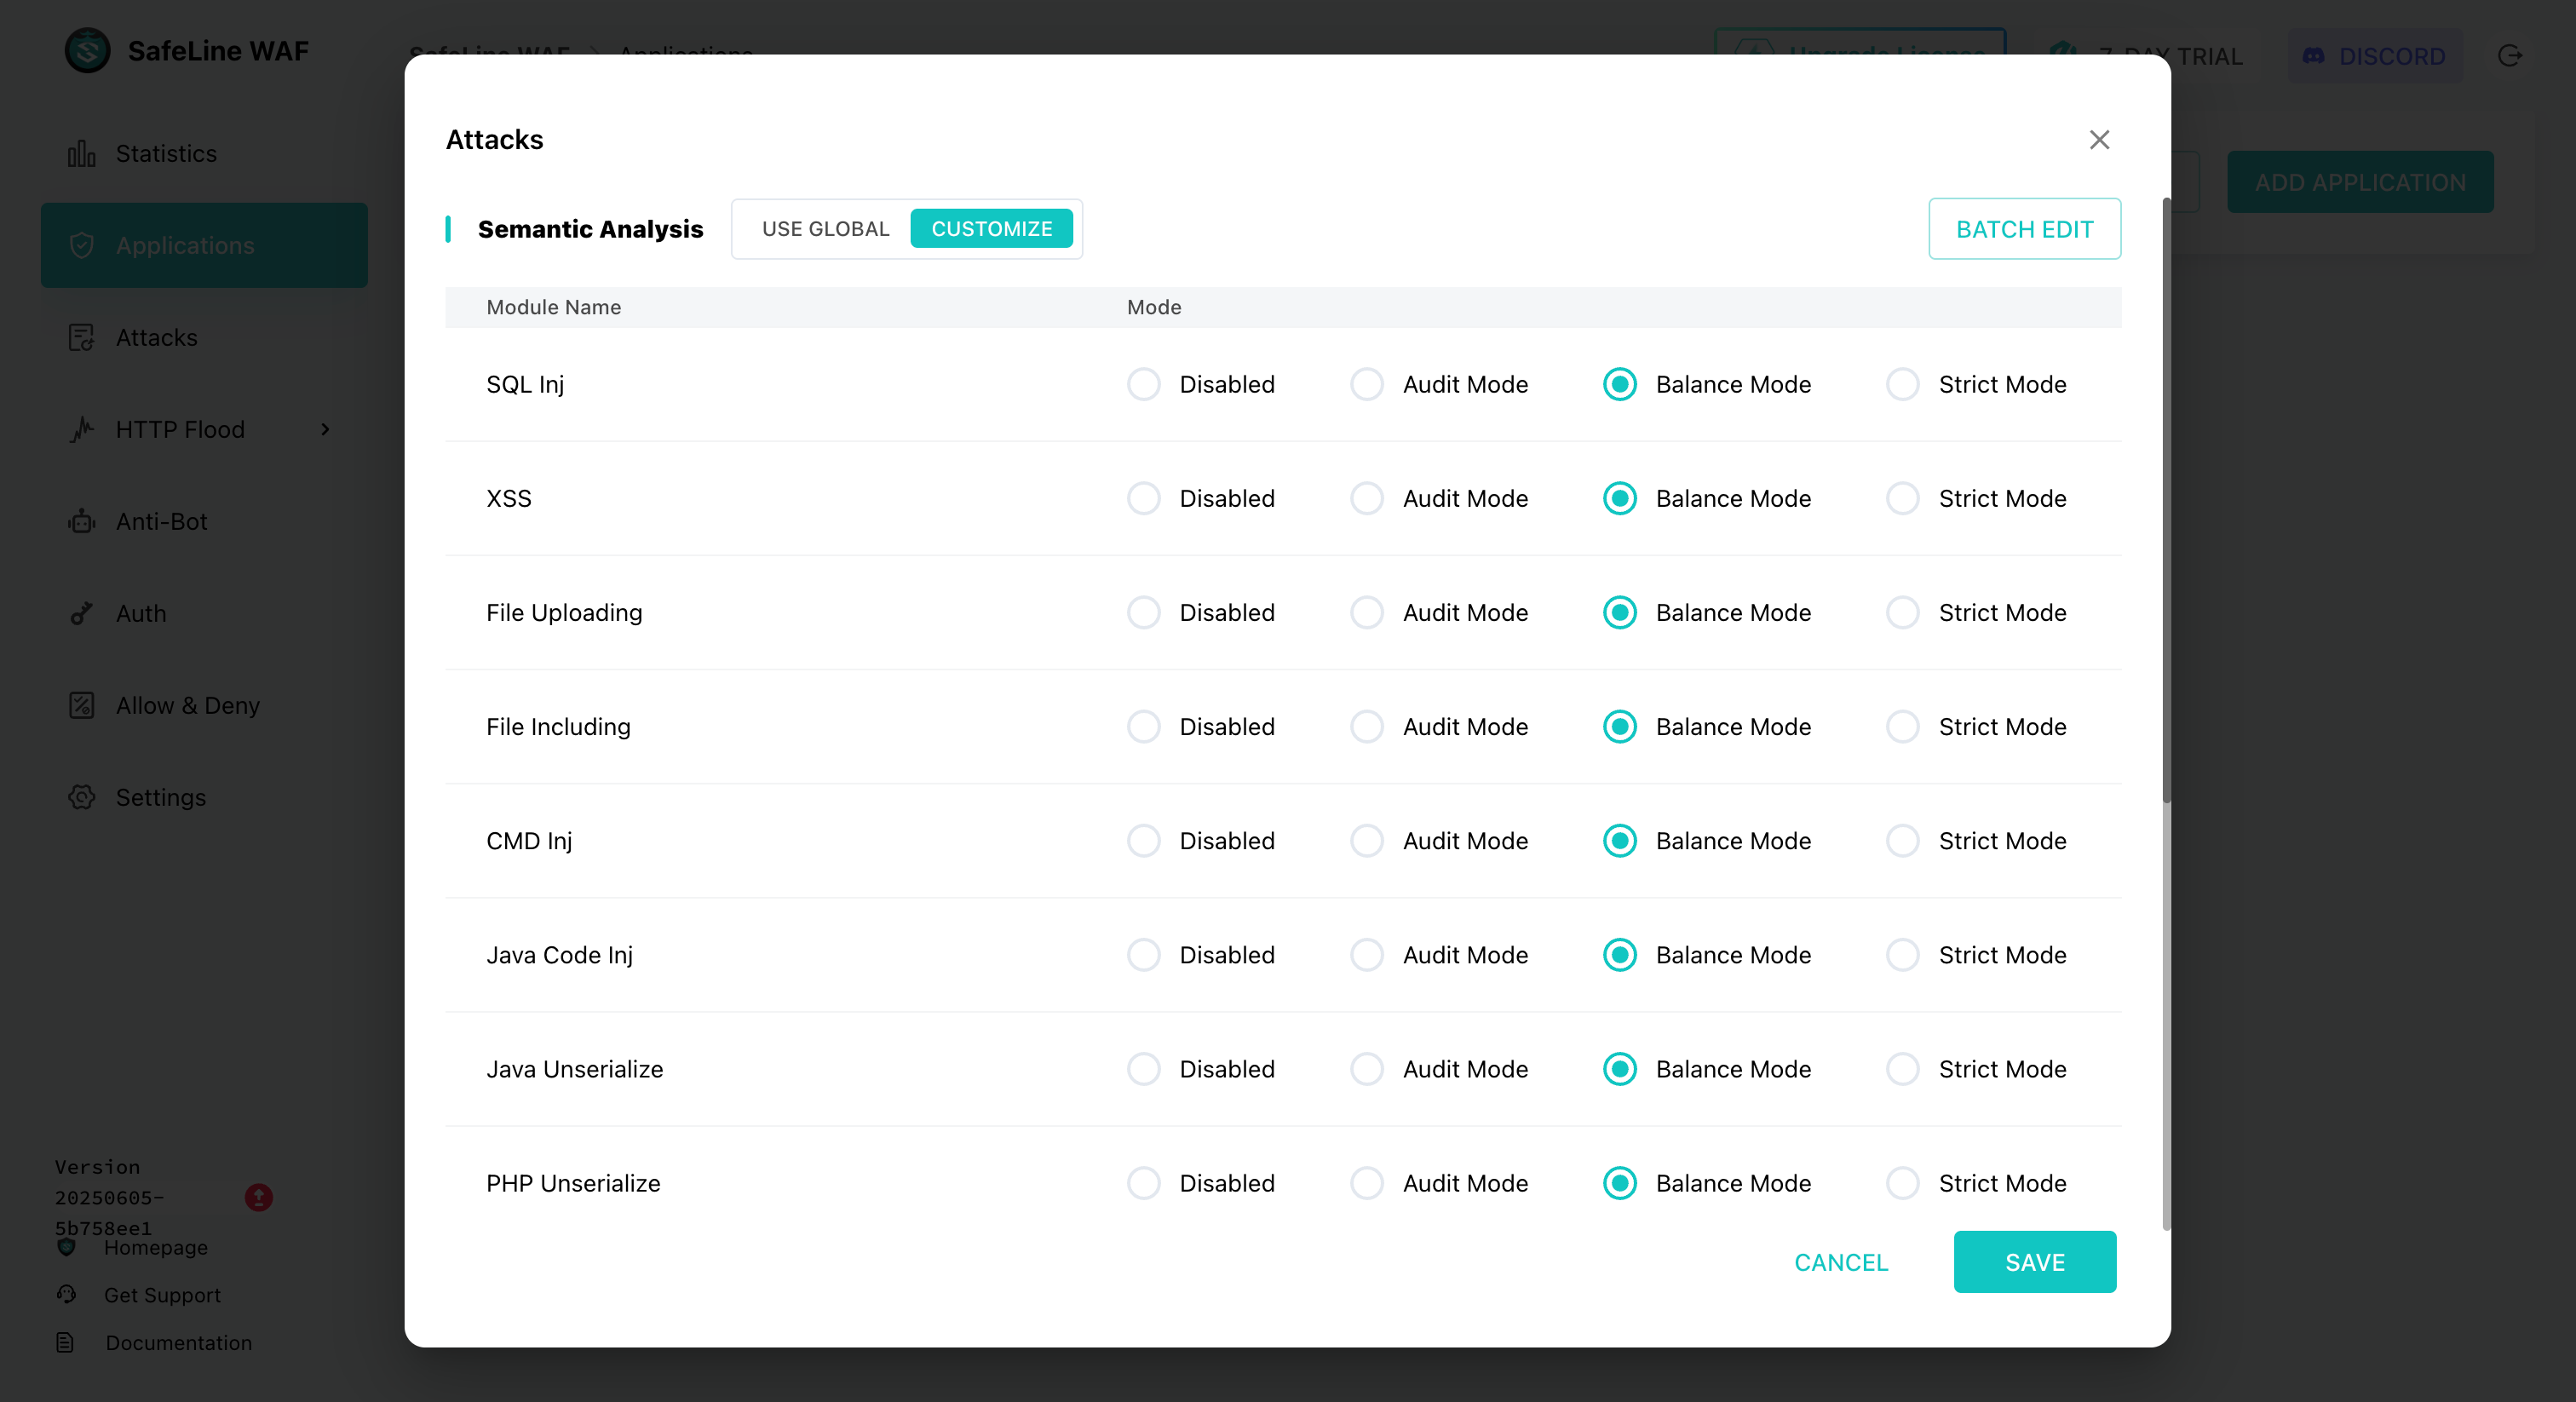2576x1402 pixels.
Task: Click the BATCH EDIT button
Action: point(2024,229)
